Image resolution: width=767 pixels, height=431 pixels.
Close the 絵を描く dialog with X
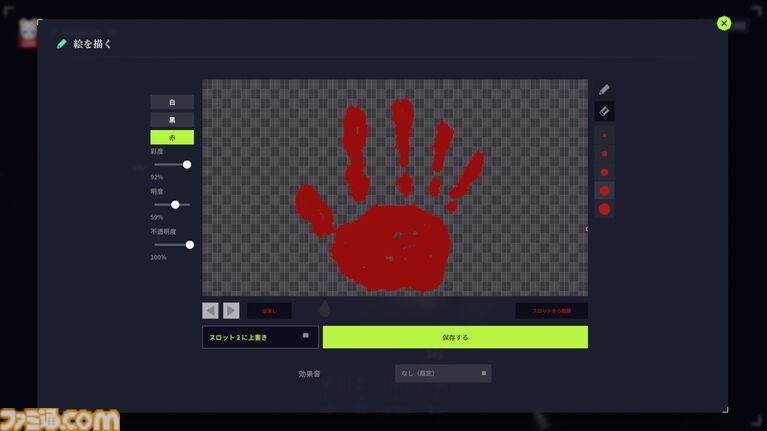(724, 23)
